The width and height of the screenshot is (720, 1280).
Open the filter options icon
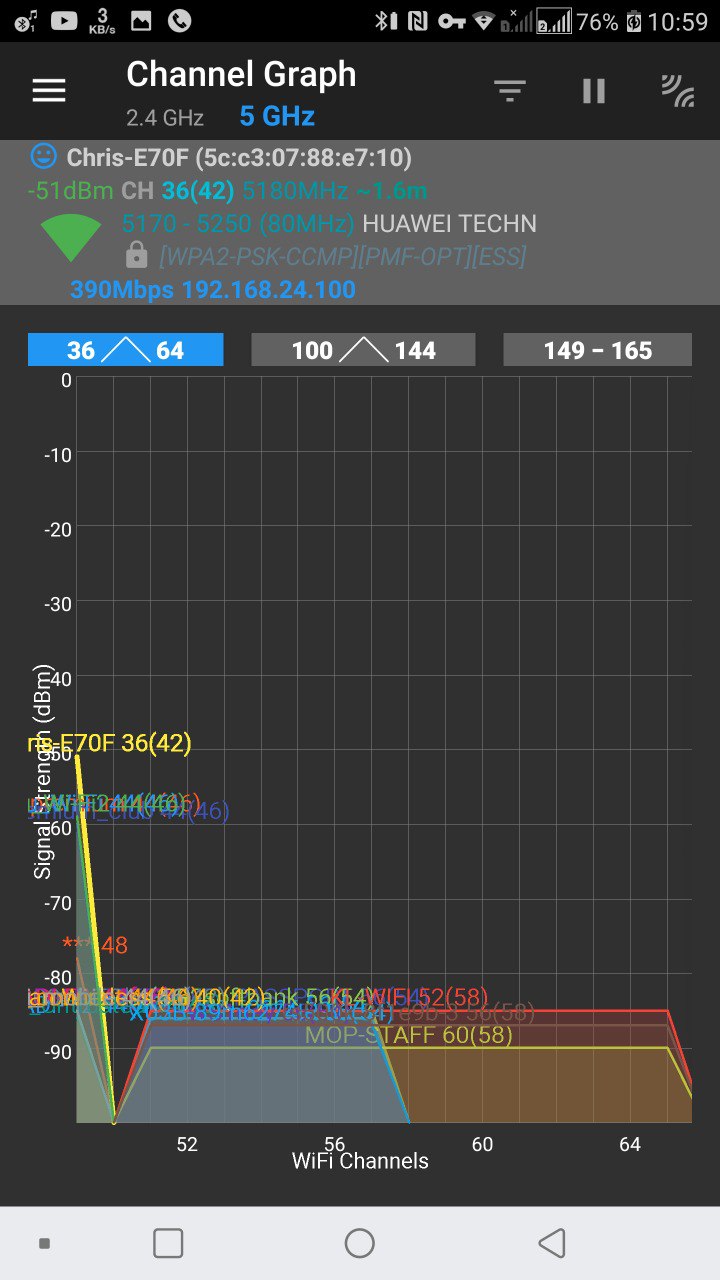[x=510, y=91]
